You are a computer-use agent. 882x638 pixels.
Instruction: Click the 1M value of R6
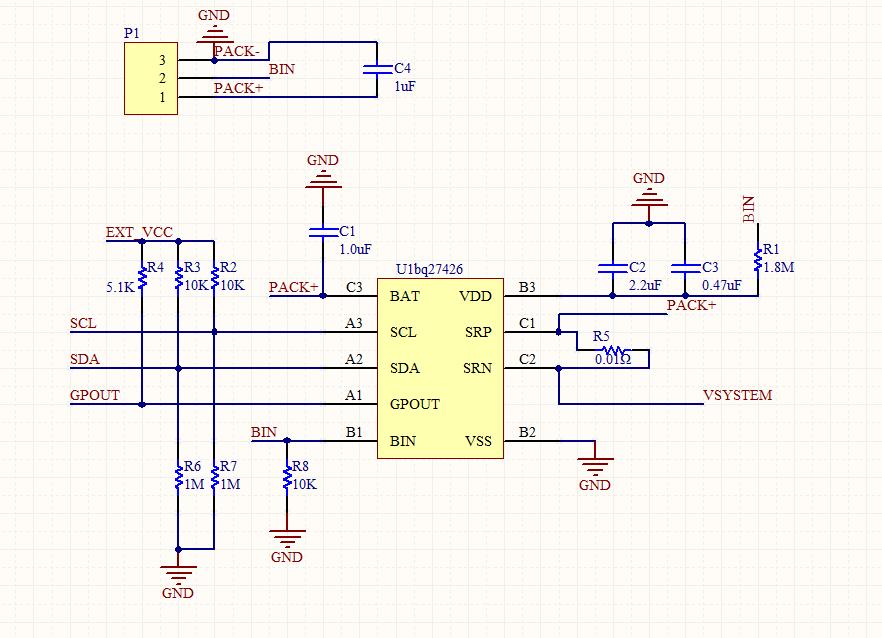(x=195, y=484)
